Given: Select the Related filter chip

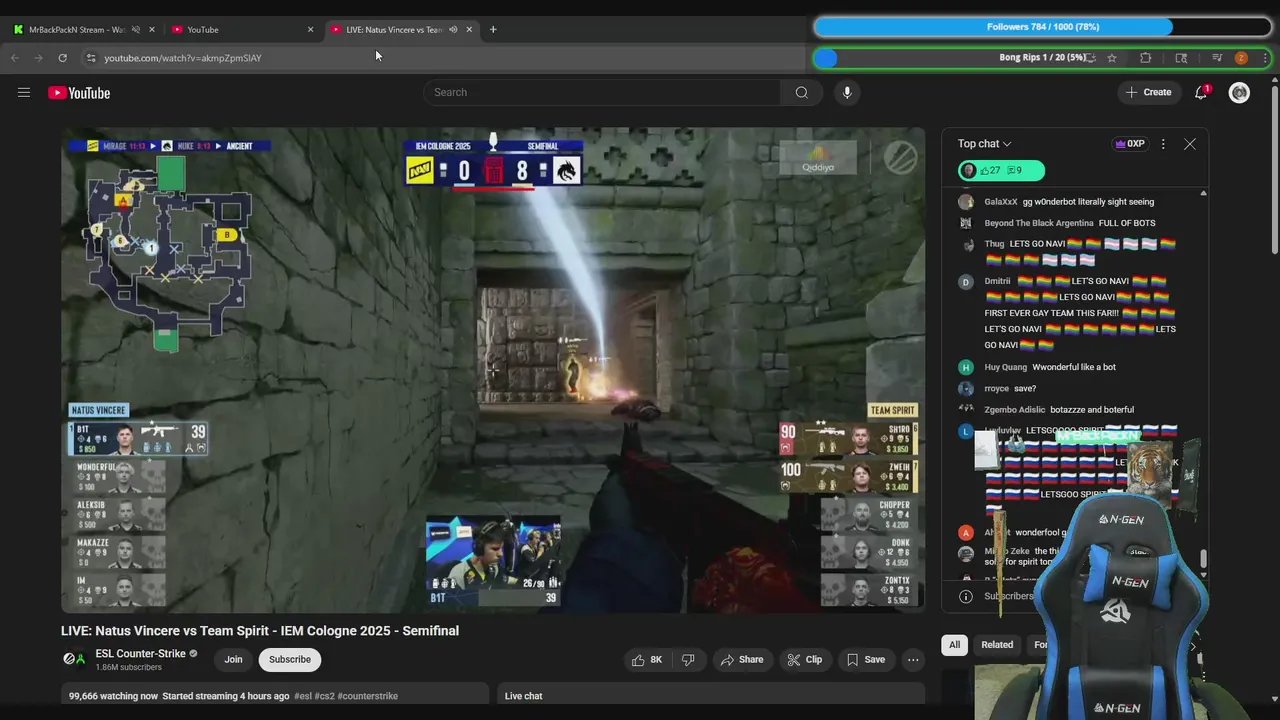Looking at the screenshot, I should pyautogui.click(x=997, y=645).
